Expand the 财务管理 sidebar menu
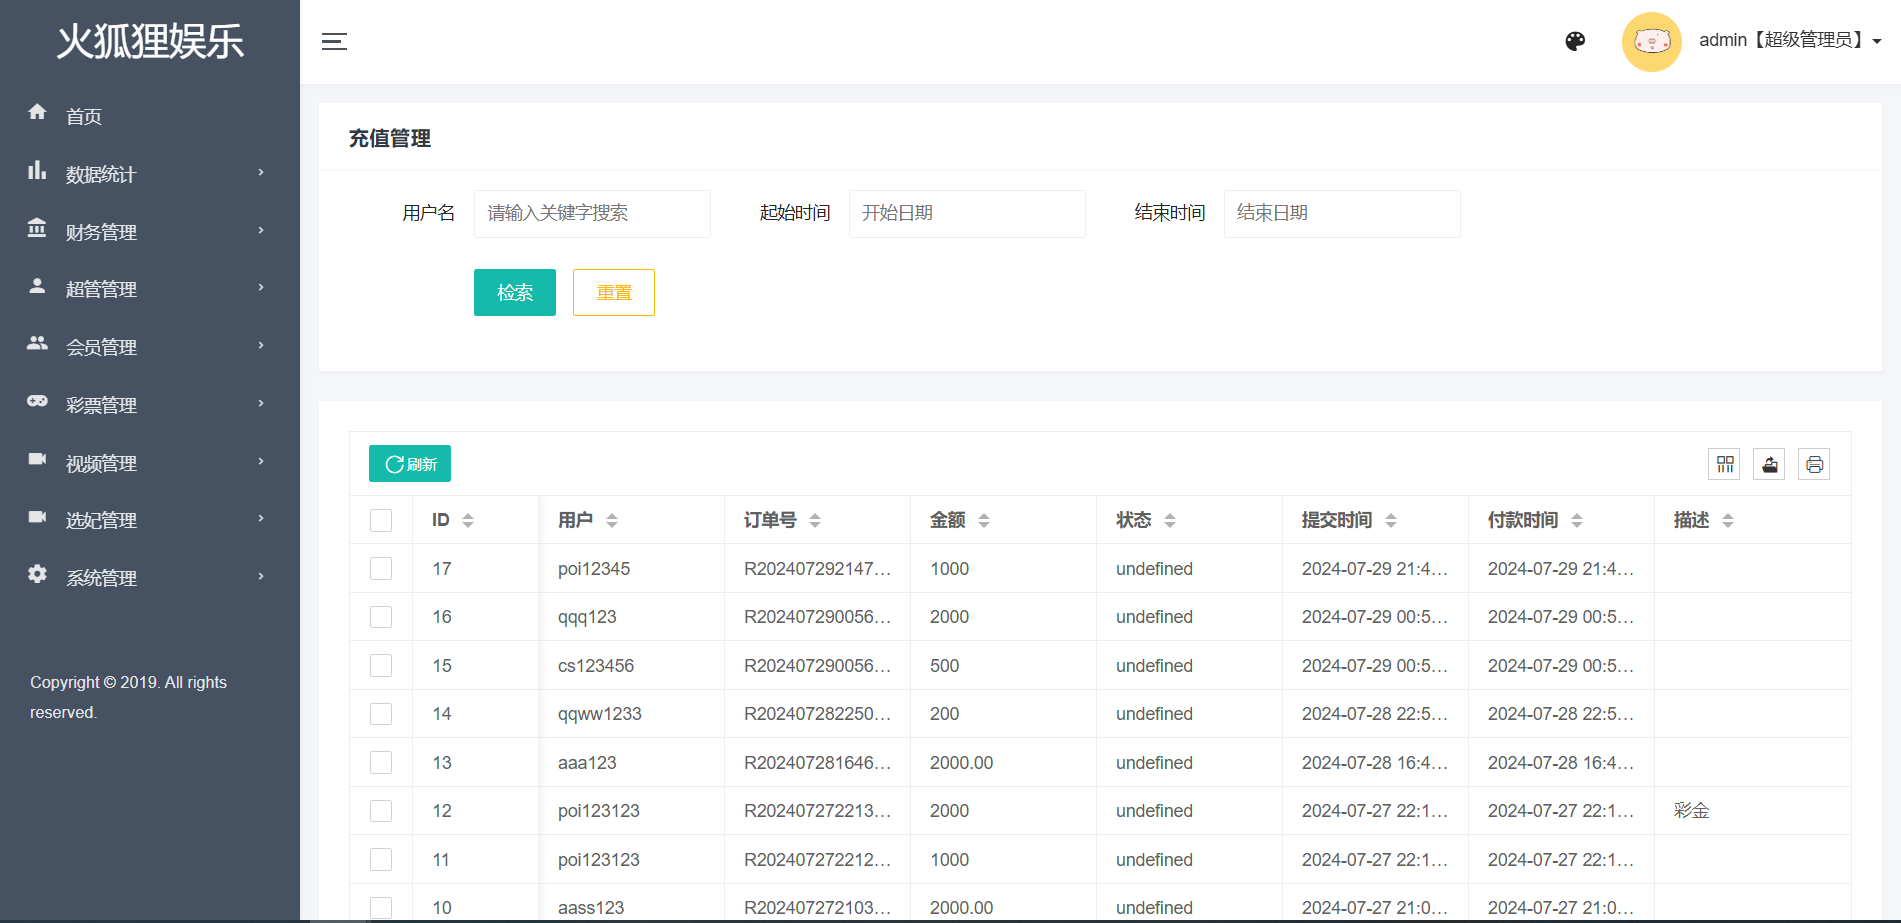 pyautogui.click(x=148, y=232)
